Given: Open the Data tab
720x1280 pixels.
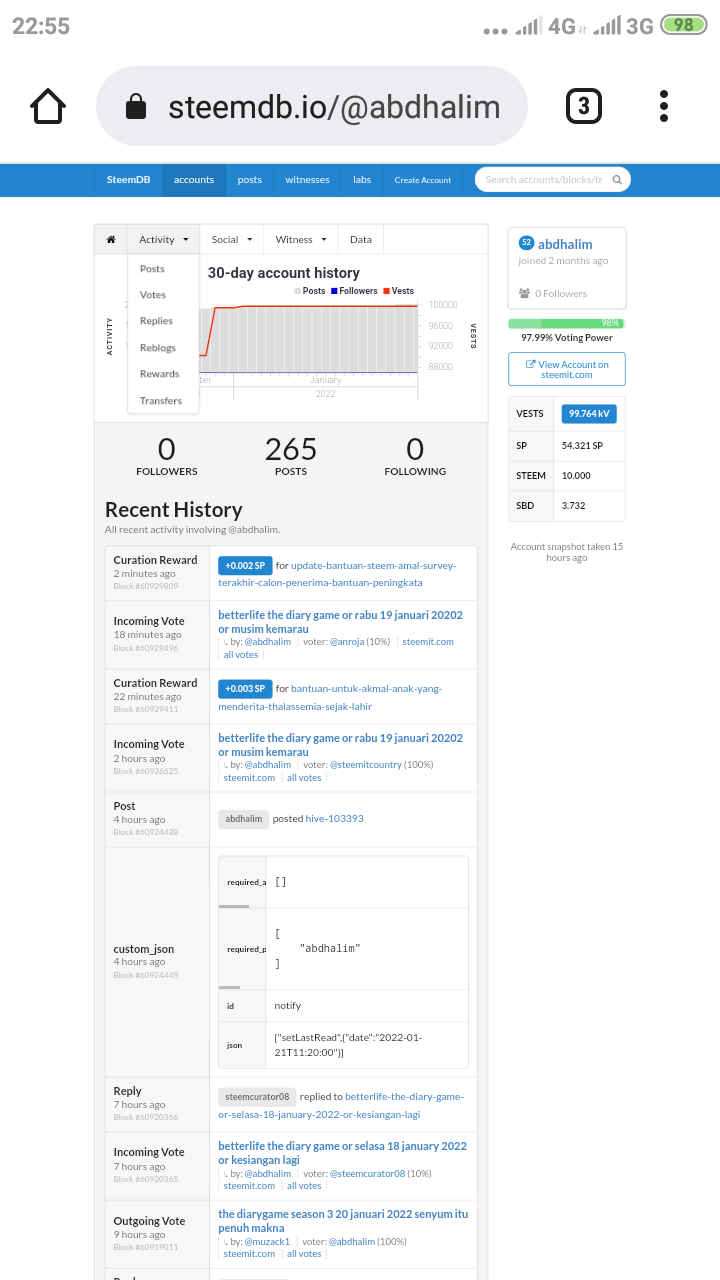Looking at the screenshot, I should [361, 239].
